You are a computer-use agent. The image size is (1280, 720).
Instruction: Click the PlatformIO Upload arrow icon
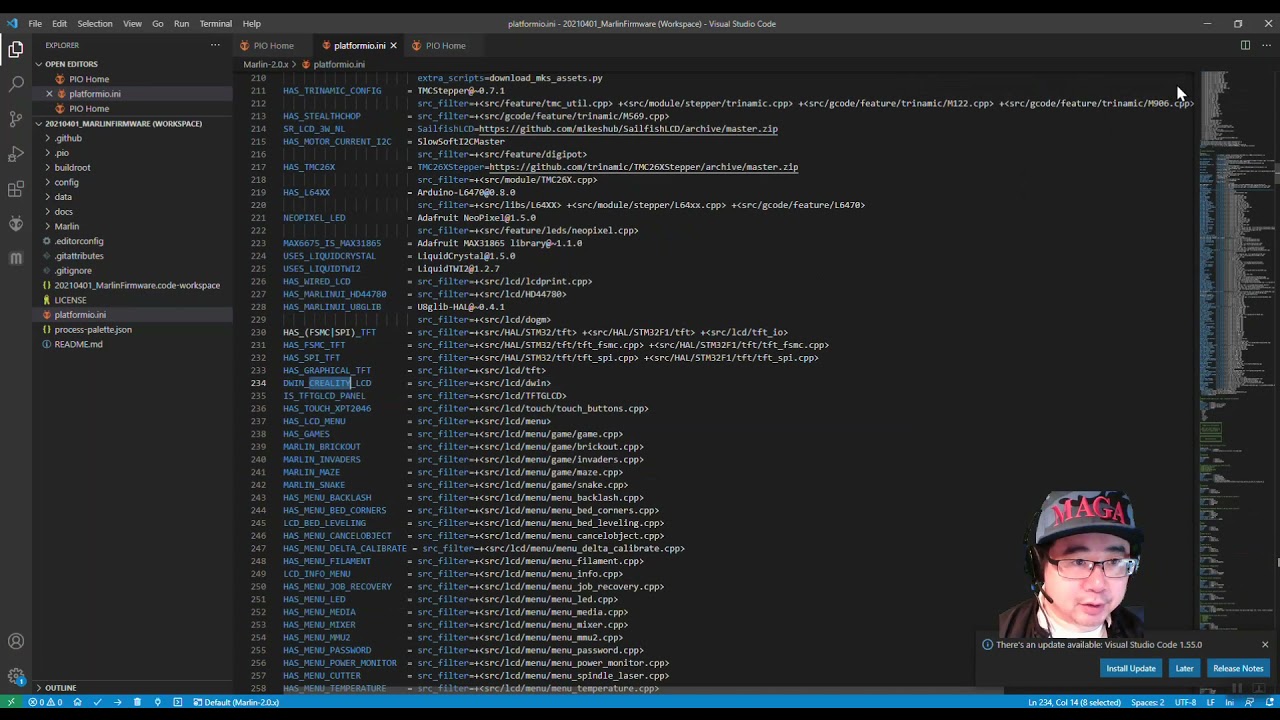[117, 702]
